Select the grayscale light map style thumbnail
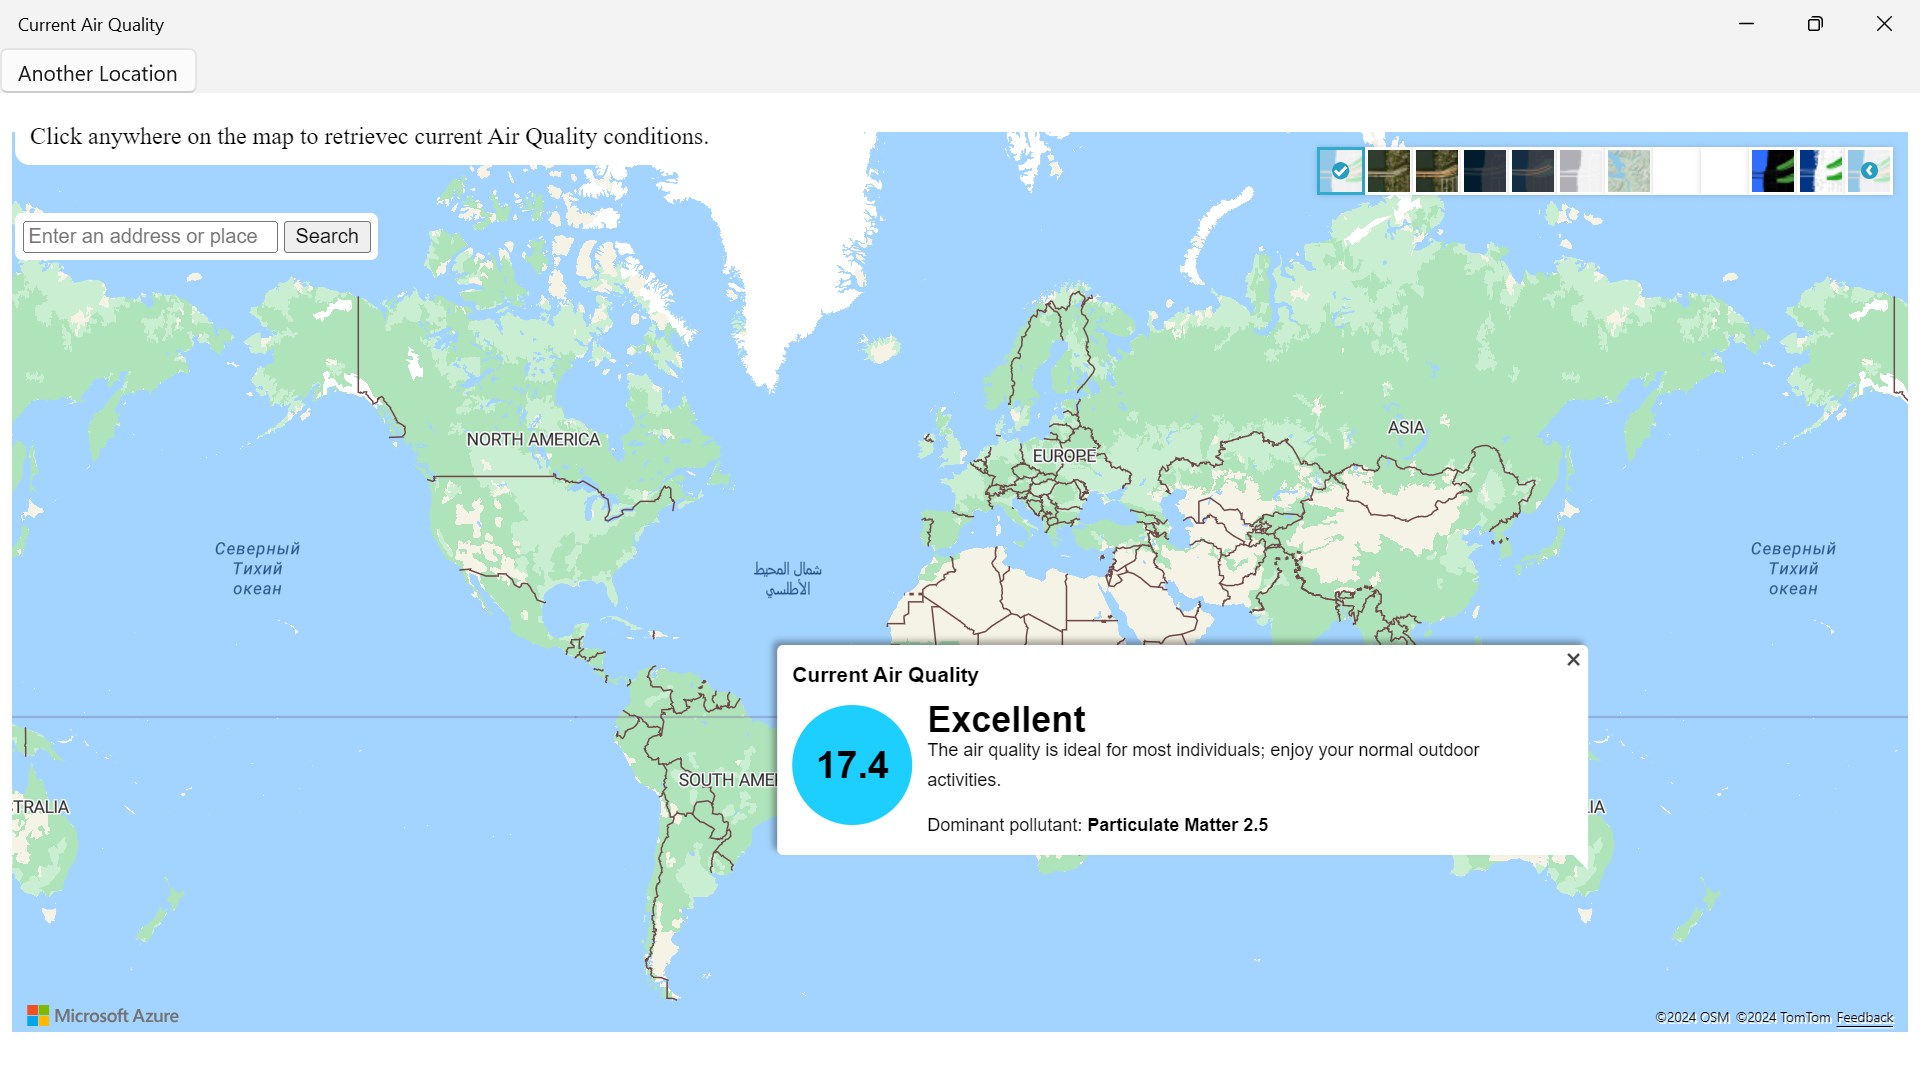Image resolution: width=1920 pixels, height=1080 pixels. coord(1580,171)
